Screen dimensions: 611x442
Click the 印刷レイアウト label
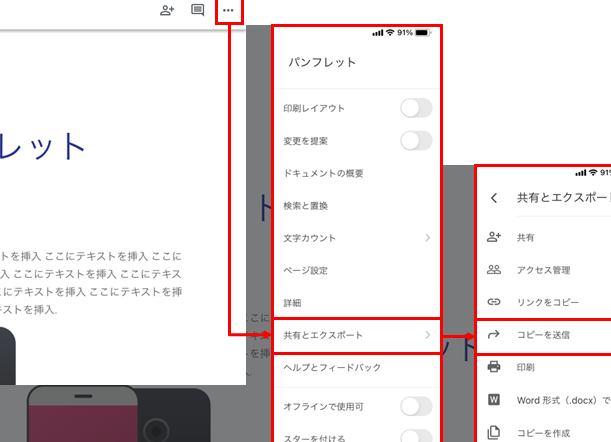pyautogui.click(x=314, y=108)
